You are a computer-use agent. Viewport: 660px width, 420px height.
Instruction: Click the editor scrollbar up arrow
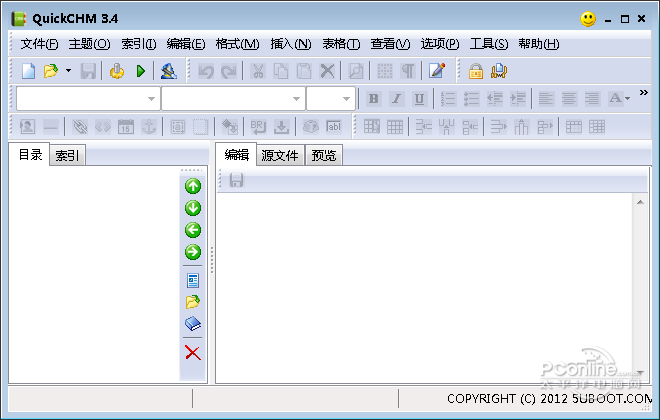640,202
